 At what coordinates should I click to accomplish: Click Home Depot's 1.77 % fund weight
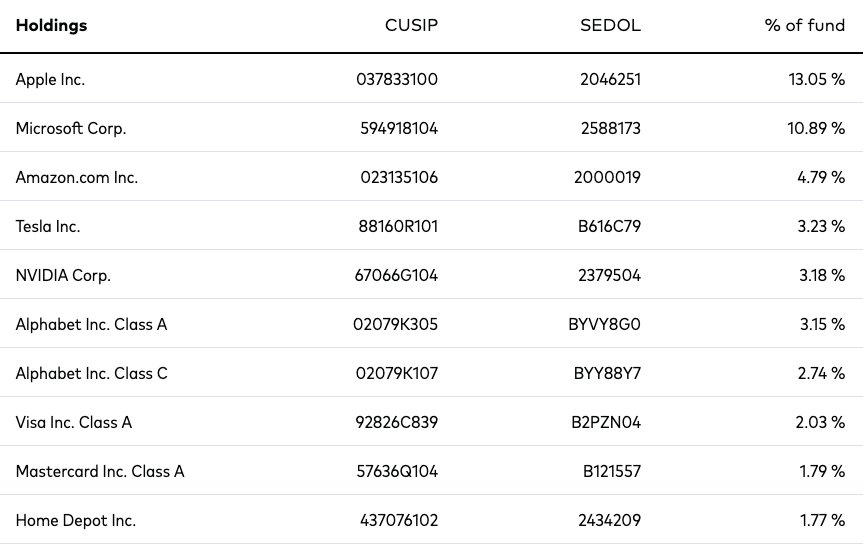pyautogui.click(x=822, y=520)
